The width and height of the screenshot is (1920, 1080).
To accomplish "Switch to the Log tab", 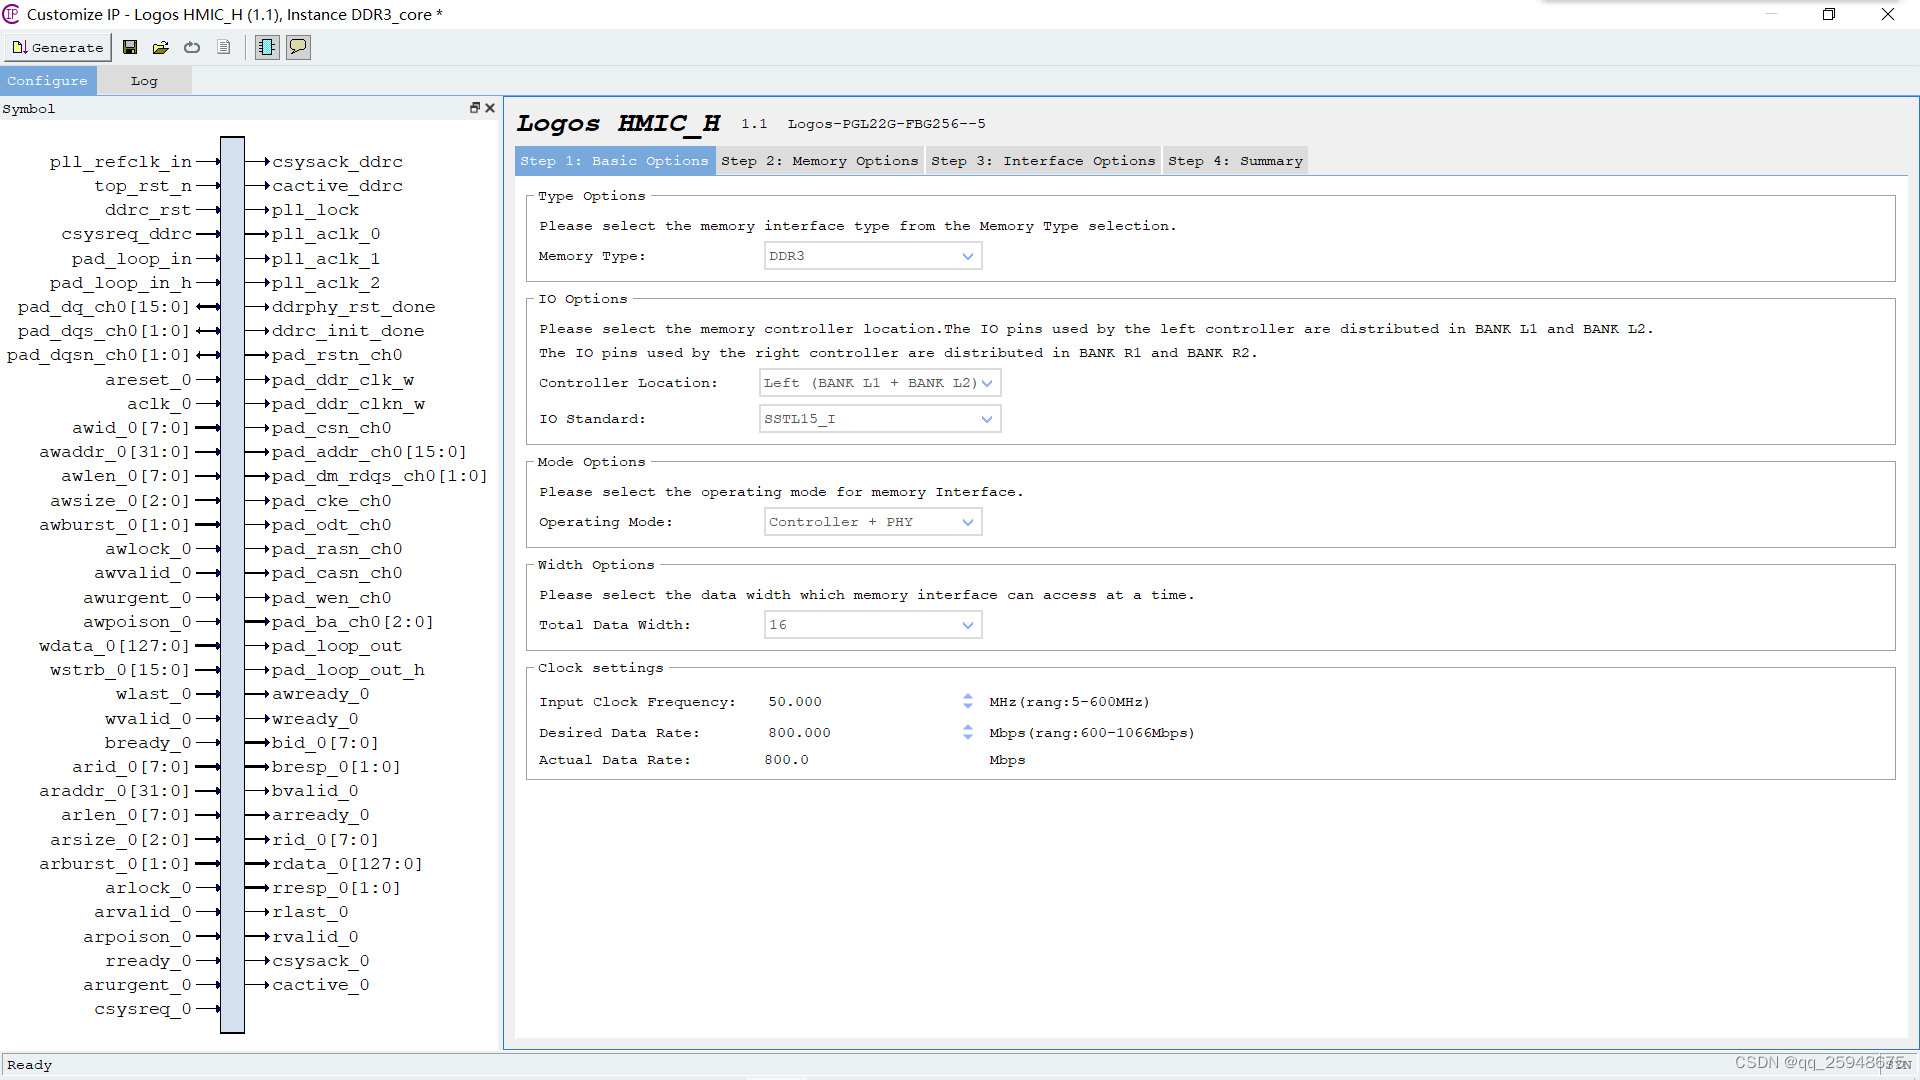I will tap(144, 81).
